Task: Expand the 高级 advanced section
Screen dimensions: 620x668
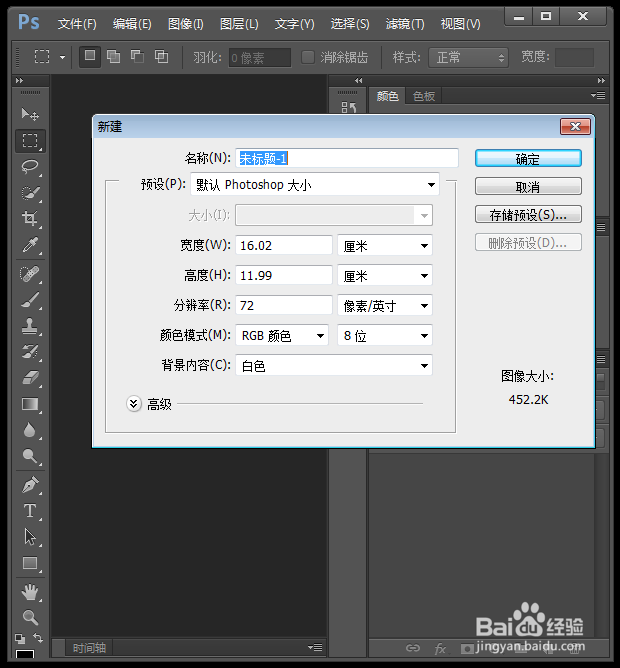Action: click(134, 403)
